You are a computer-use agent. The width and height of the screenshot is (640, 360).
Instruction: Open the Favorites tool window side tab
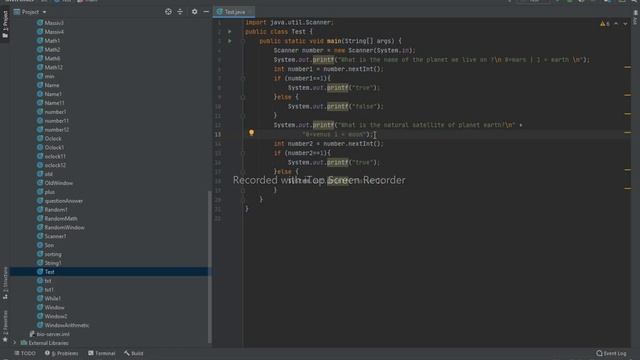tap(5, 327)
